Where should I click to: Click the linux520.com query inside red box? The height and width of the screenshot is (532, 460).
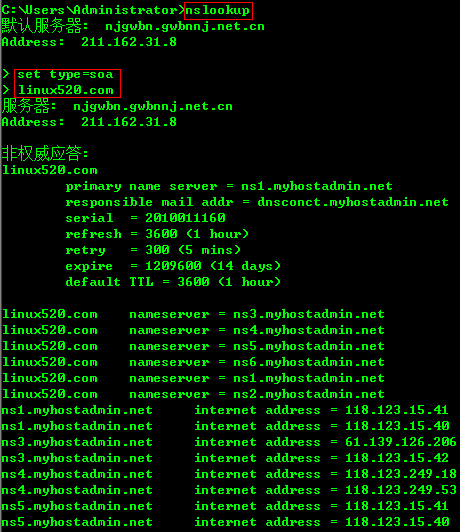[66, 90]
